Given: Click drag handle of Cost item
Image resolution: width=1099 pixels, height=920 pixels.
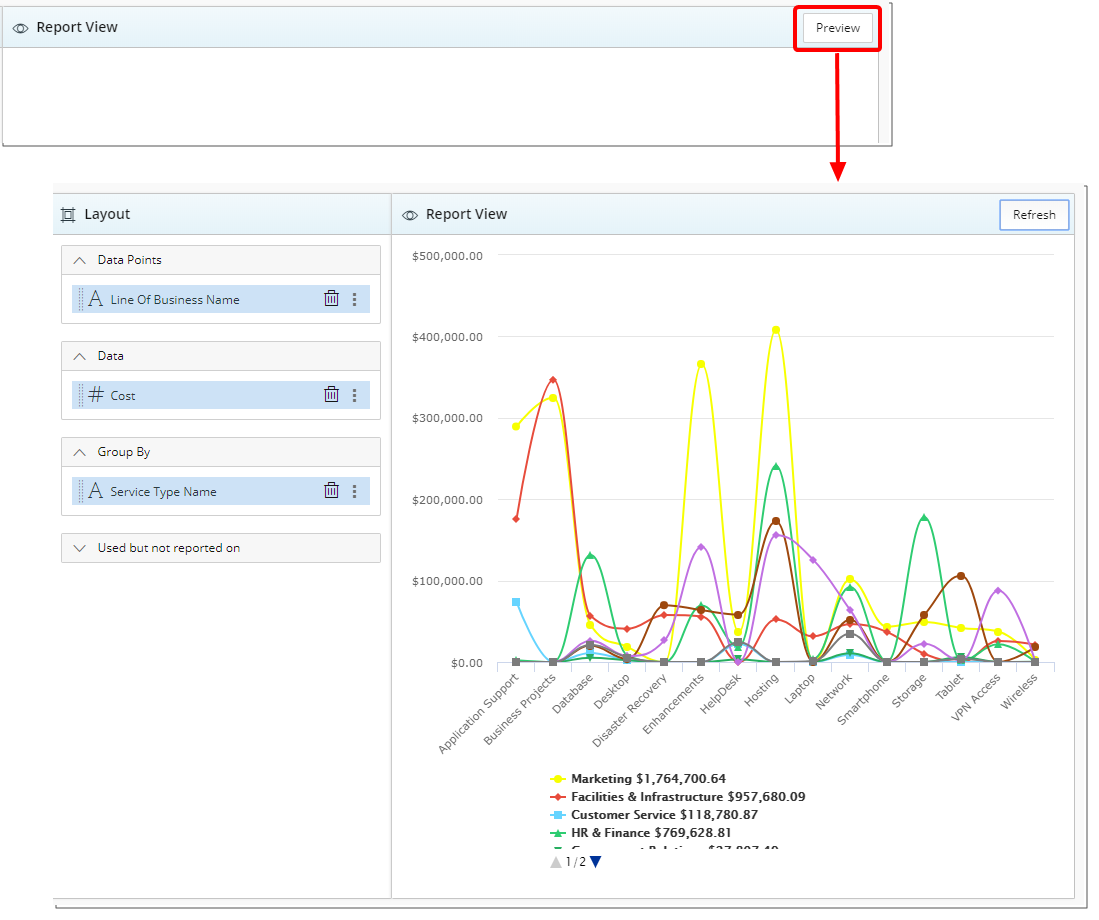Looking at the screenshot, I should tap(81, 395).
